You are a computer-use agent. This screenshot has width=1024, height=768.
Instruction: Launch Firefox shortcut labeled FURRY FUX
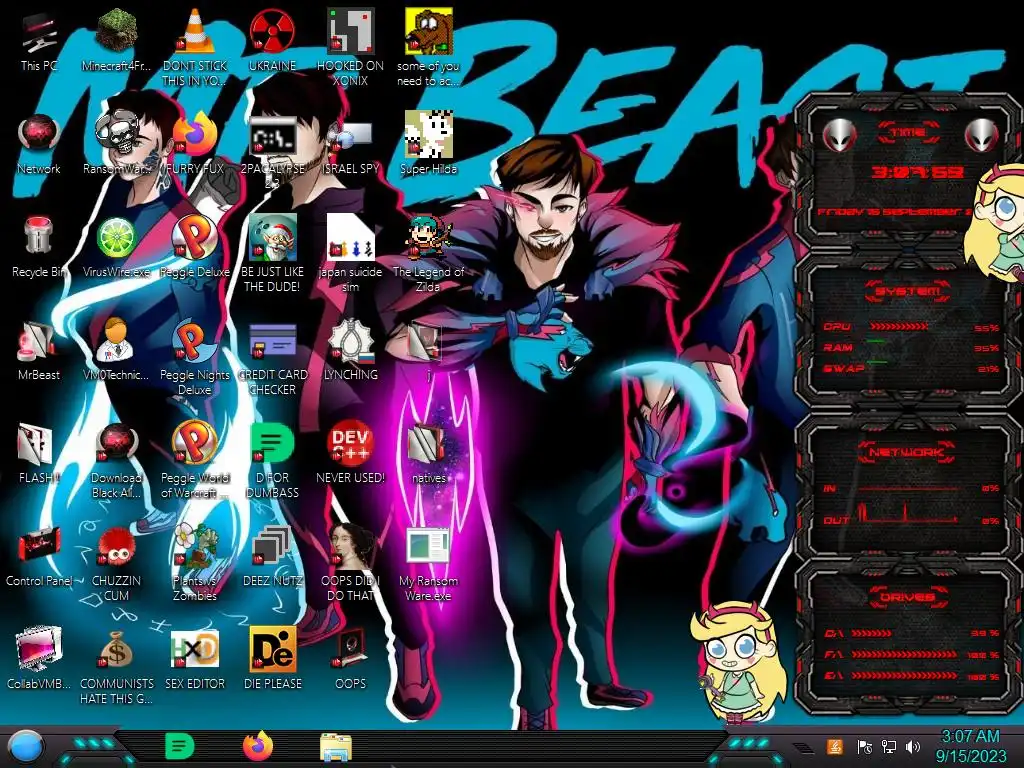194,135
